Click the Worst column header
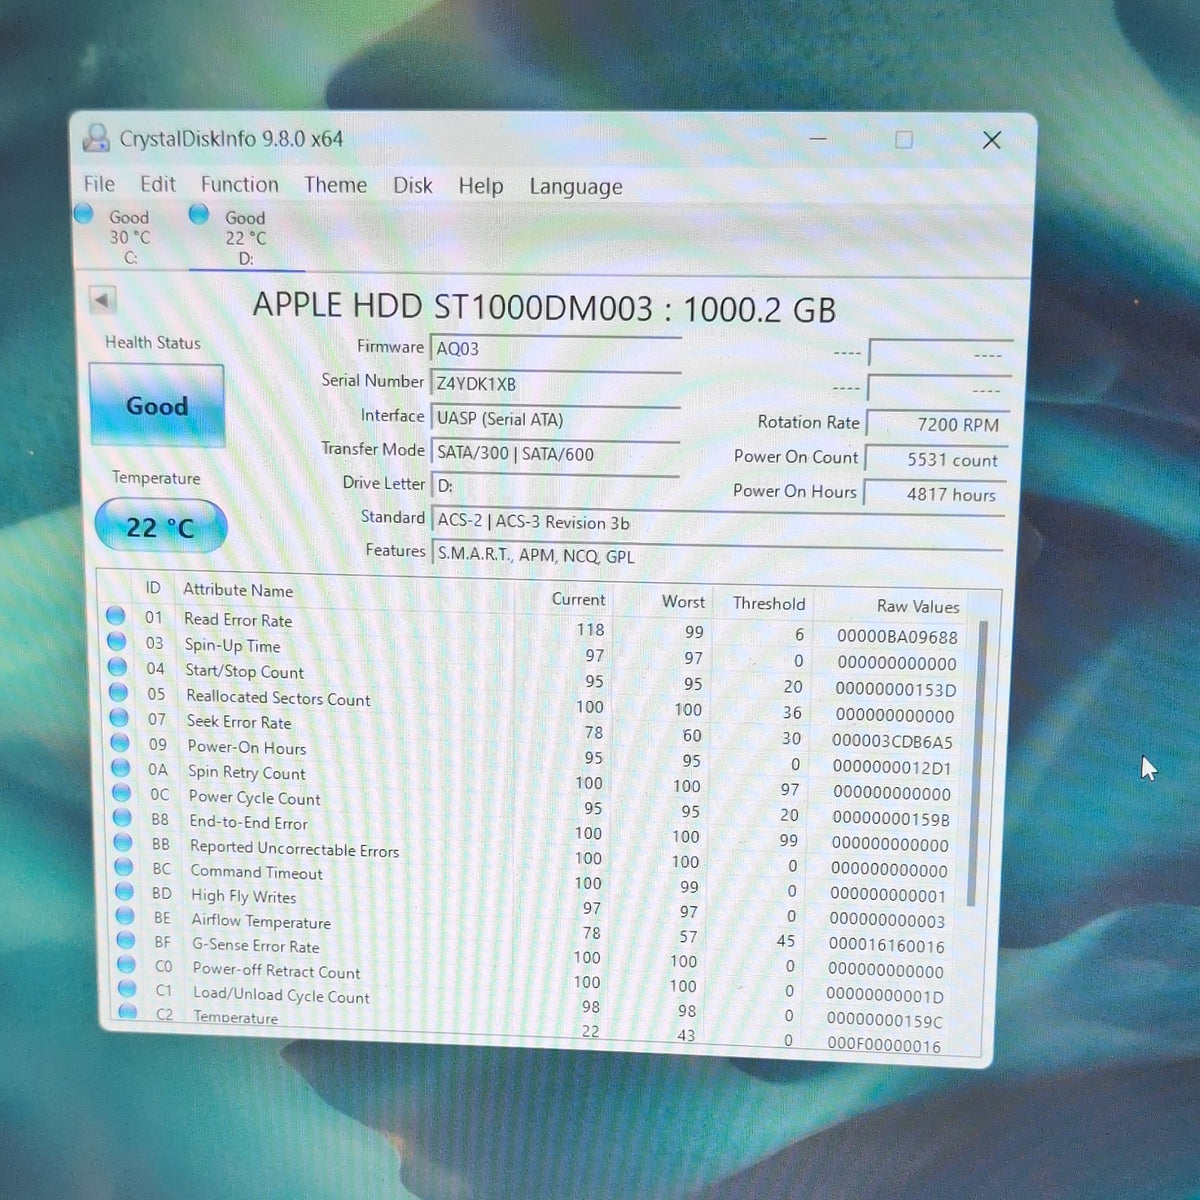Screen dimensions: 1200x1200 [683, 602]
